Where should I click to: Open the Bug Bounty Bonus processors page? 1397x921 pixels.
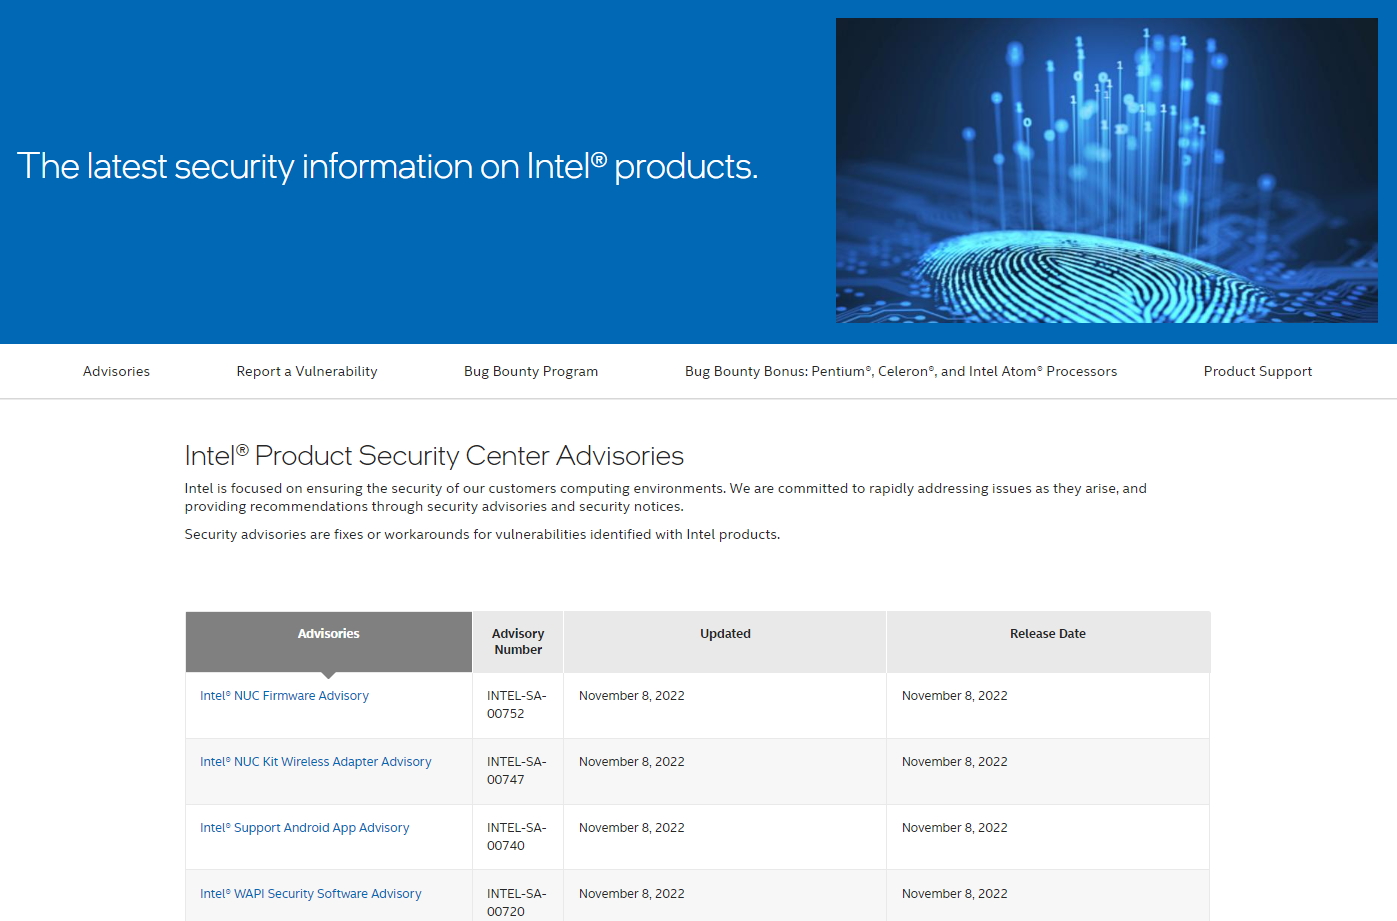pos(900,371)
